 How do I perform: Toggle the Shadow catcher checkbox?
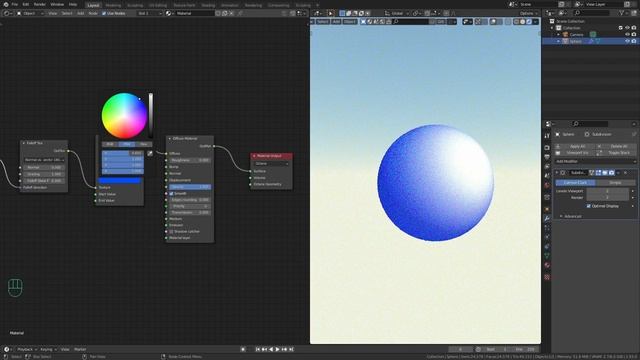(171, 231)
